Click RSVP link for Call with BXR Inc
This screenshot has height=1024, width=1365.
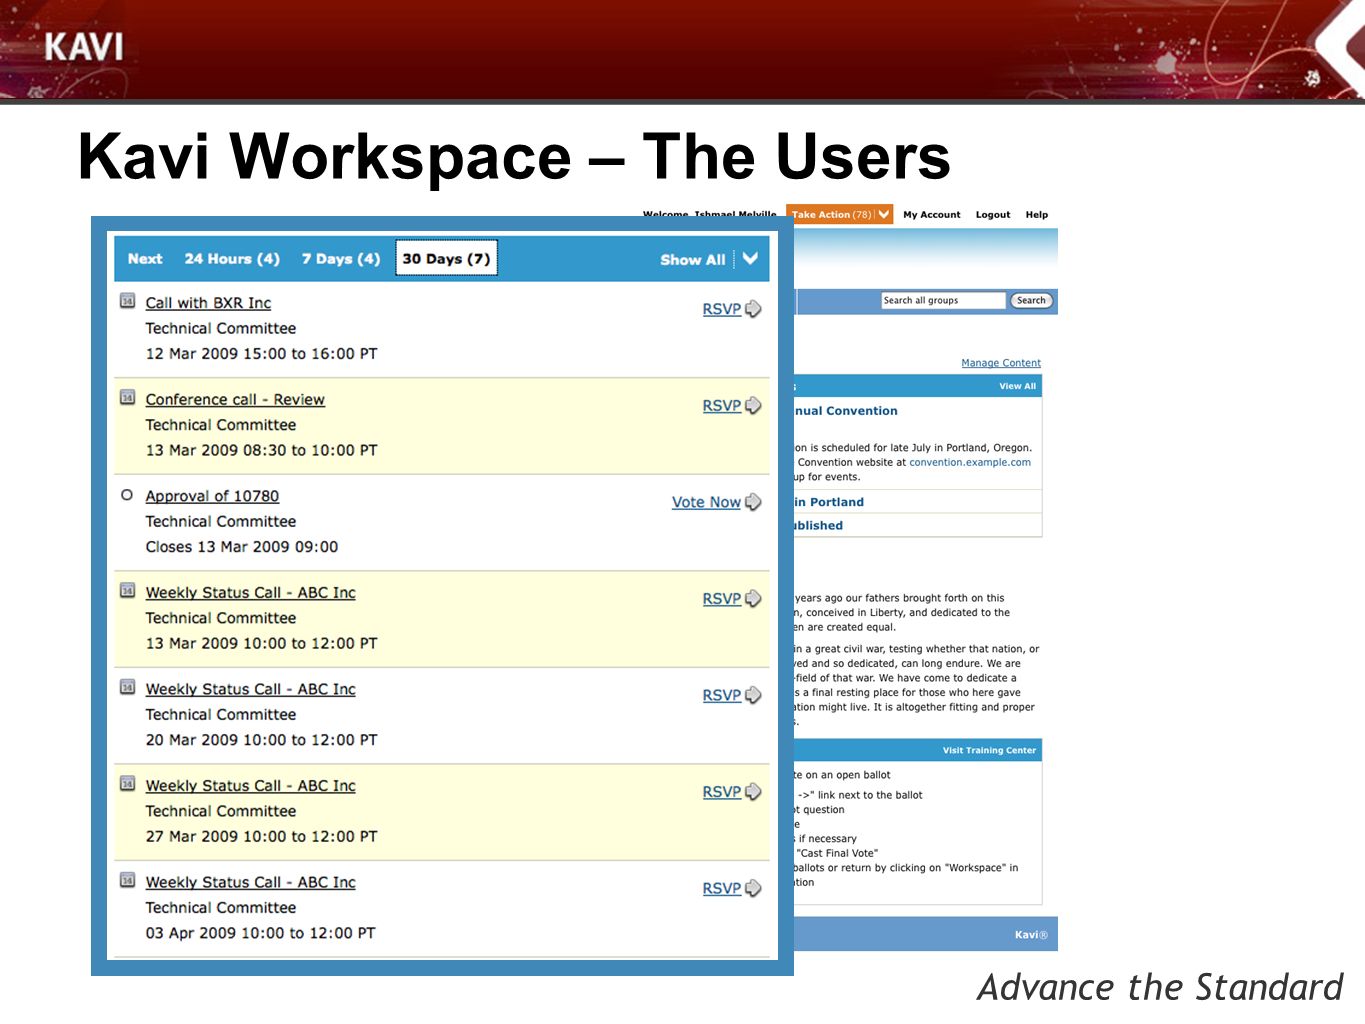tap(722, 309)
